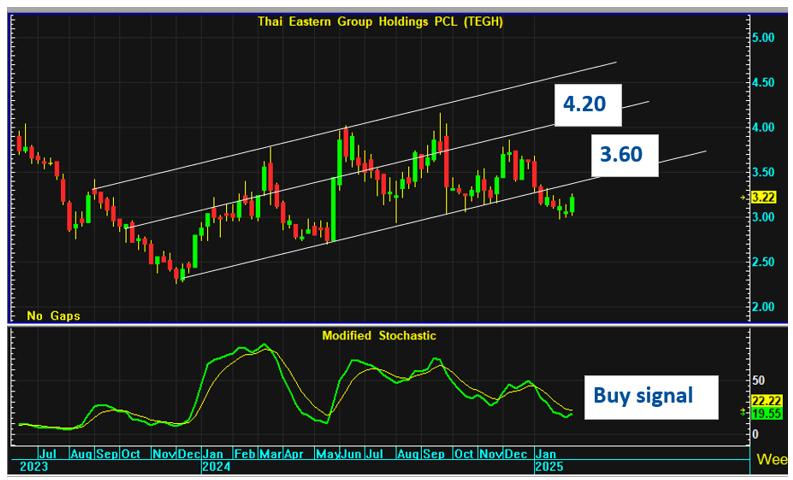Click the Sep 2023 month label
Viewport: 793px width, 480px height.
(x=106, y=454)
